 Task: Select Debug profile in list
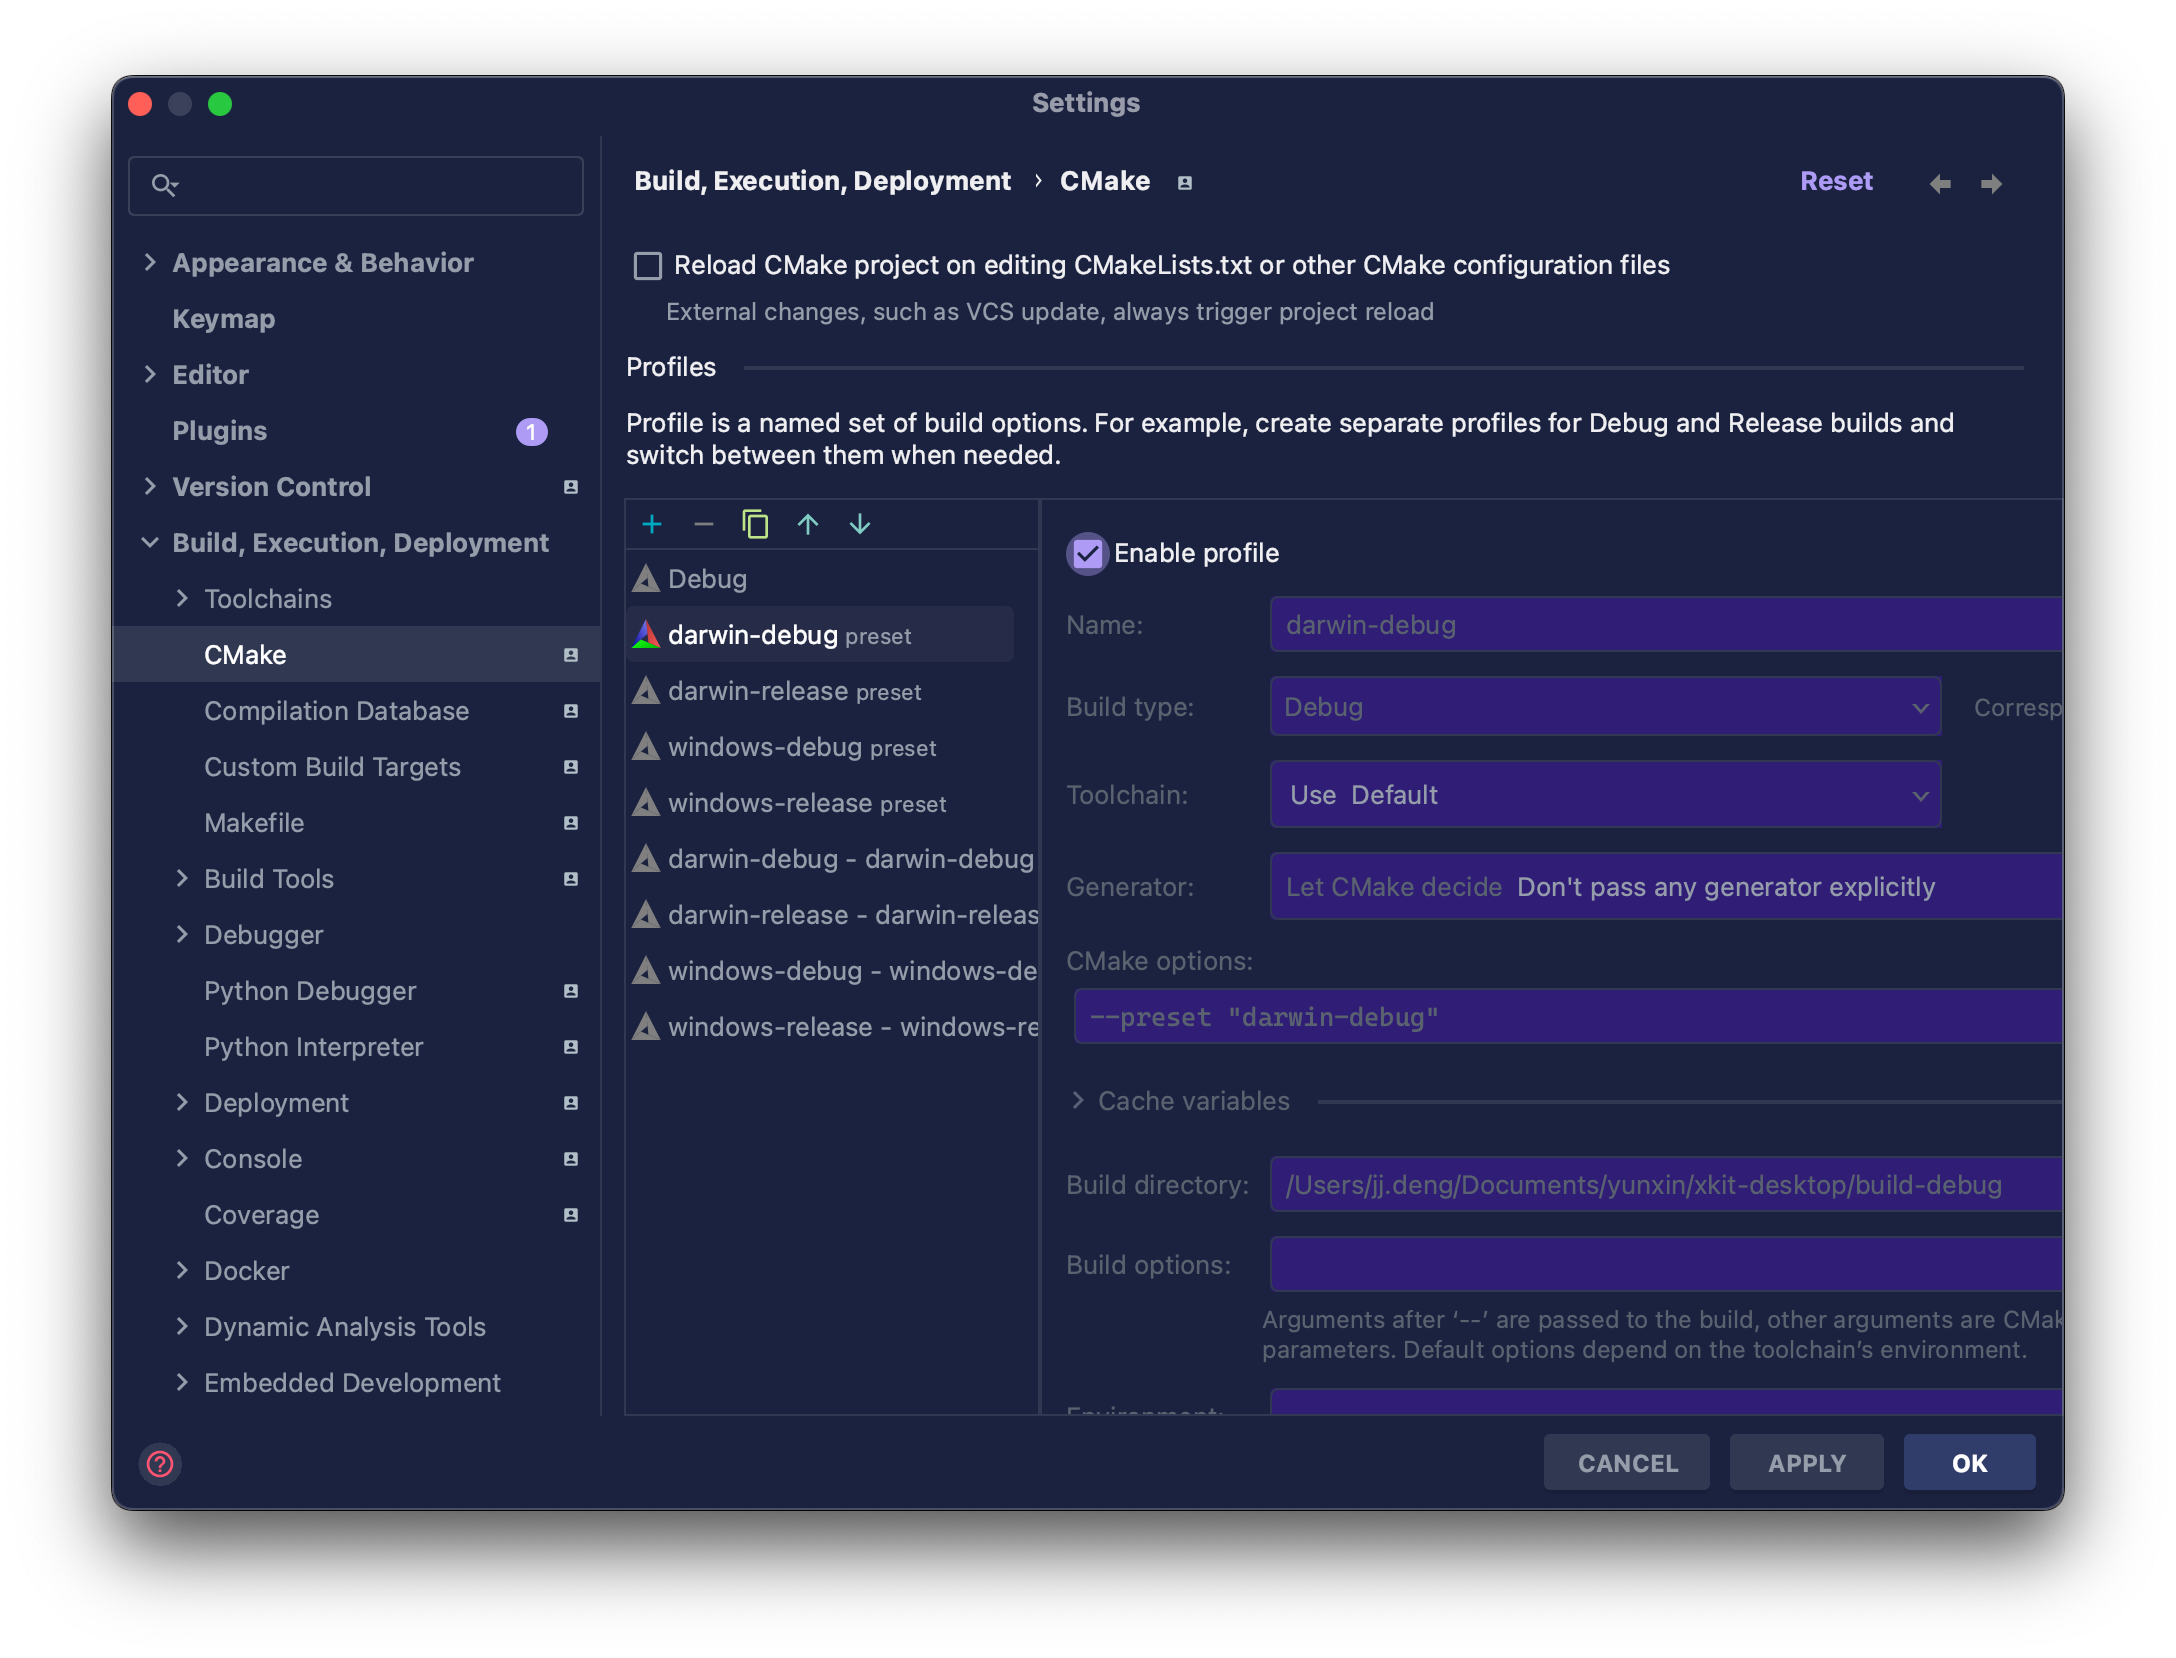coord(832,578)
